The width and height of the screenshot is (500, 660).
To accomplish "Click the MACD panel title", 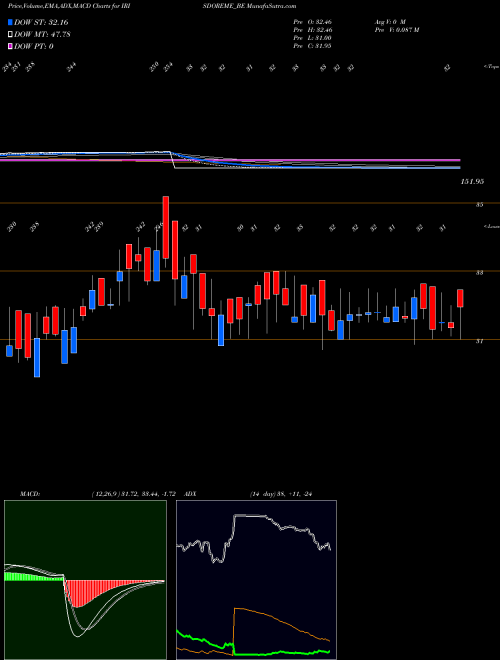I will [30, 493].
